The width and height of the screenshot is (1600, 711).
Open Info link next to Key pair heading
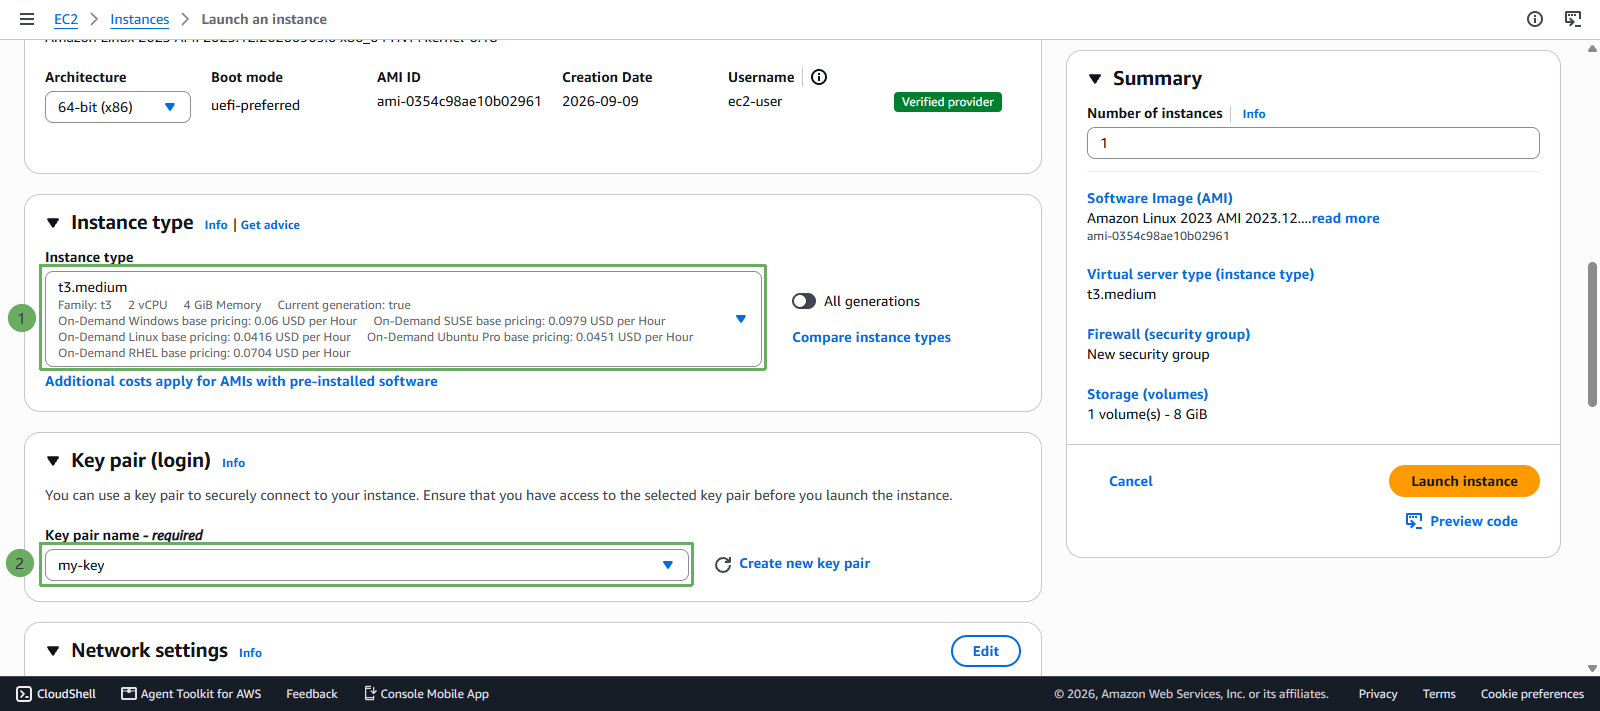click(233, 463)
